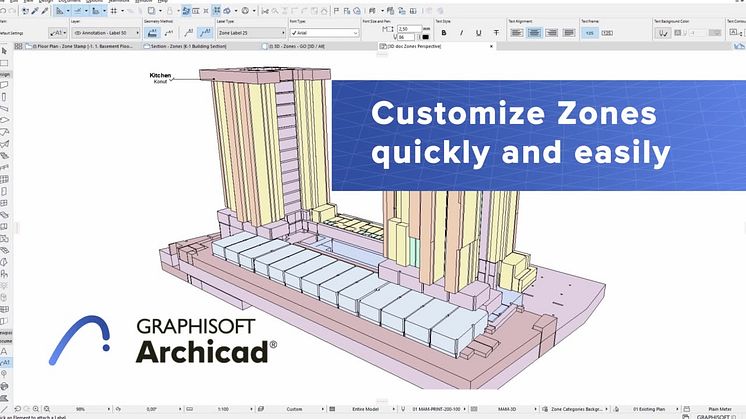Click the Trim scissors icon

coord(265,10)
